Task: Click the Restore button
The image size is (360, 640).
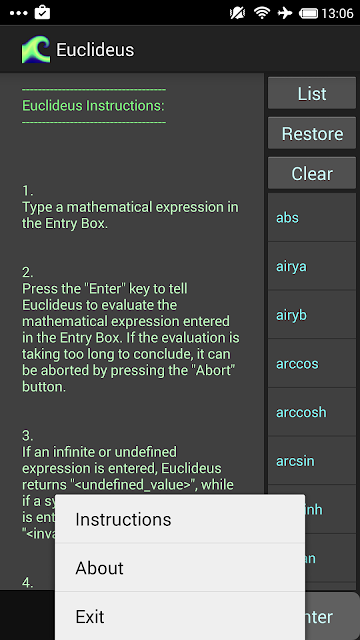Action: 312,133
